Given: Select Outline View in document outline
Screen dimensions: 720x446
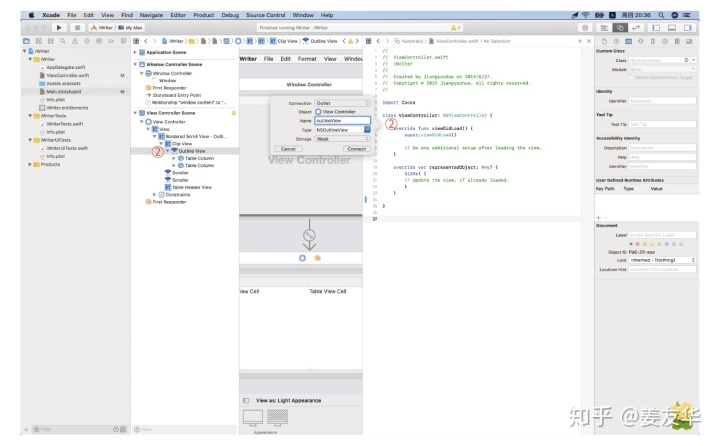Looking at the screenshot, I should pyautogui.click(x=191, y=151).
